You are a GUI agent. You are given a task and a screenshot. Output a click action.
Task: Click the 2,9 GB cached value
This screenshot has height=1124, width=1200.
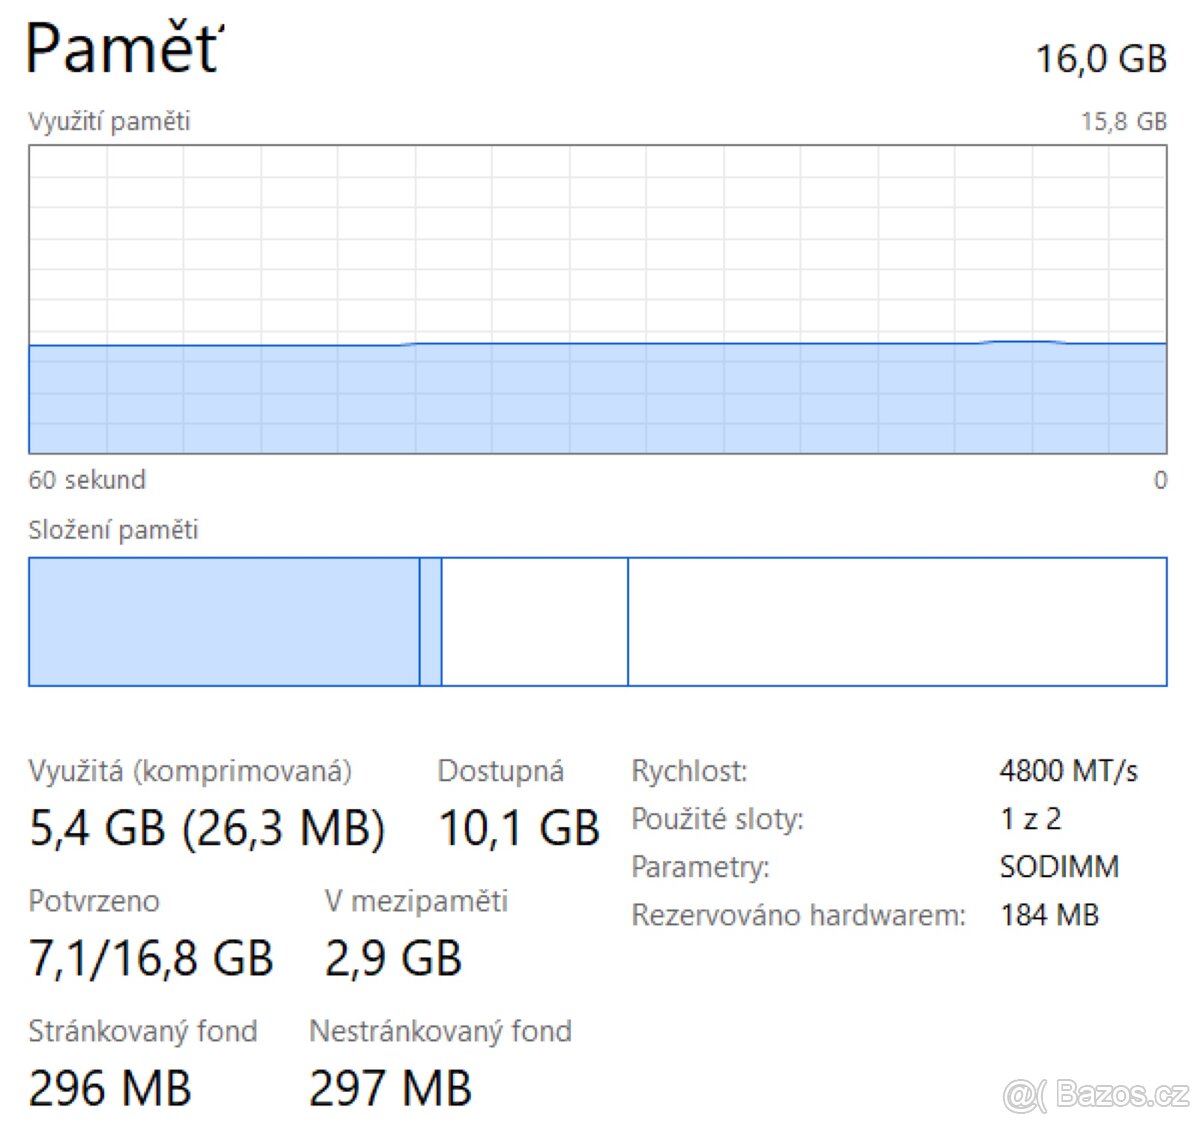(393, 958)
